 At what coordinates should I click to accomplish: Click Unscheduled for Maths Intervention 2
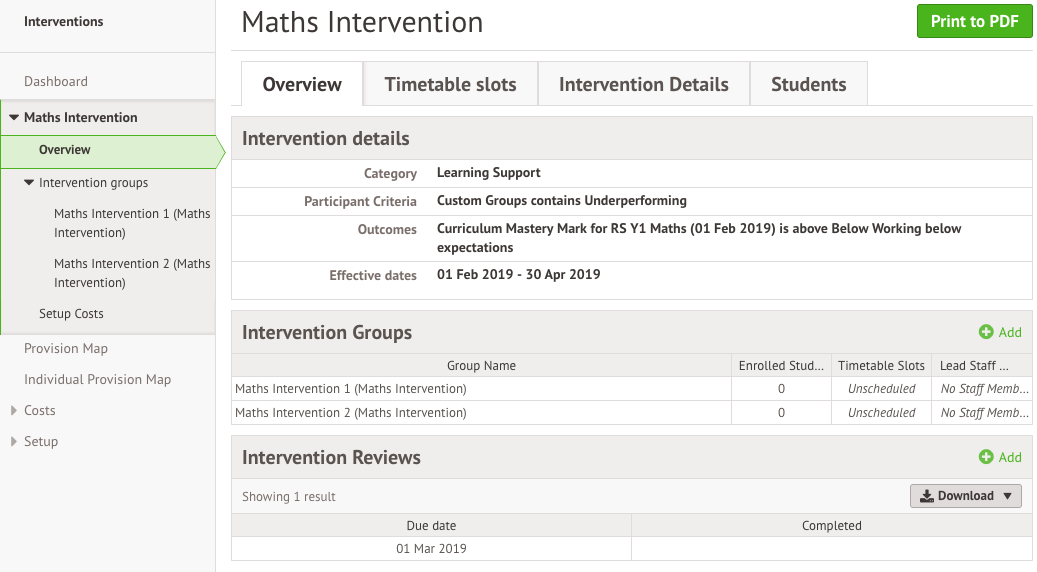pos(882,413)
